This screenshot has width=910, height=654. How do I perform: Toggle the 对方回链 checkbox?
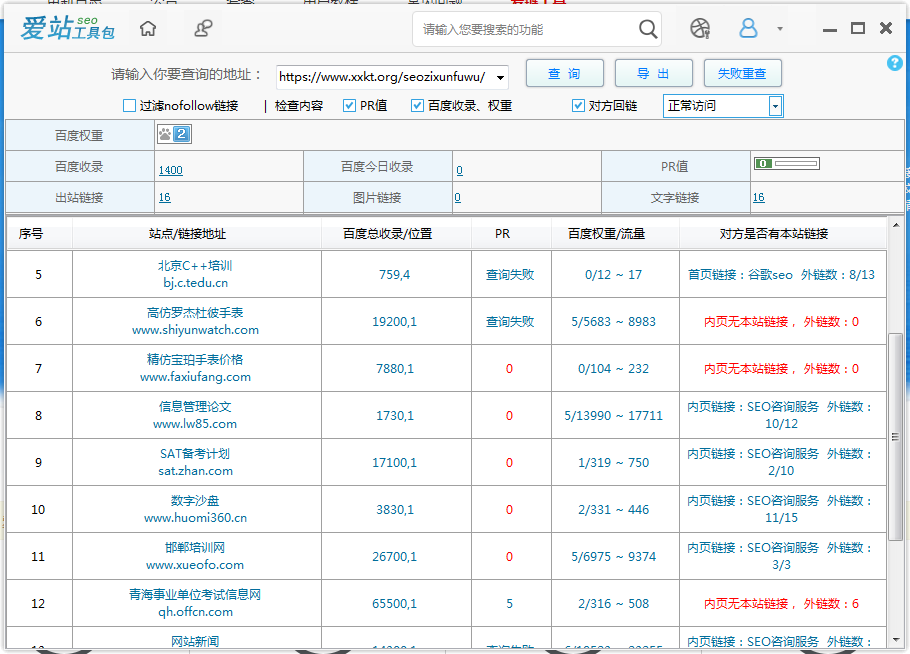click(x=578, y=106)
